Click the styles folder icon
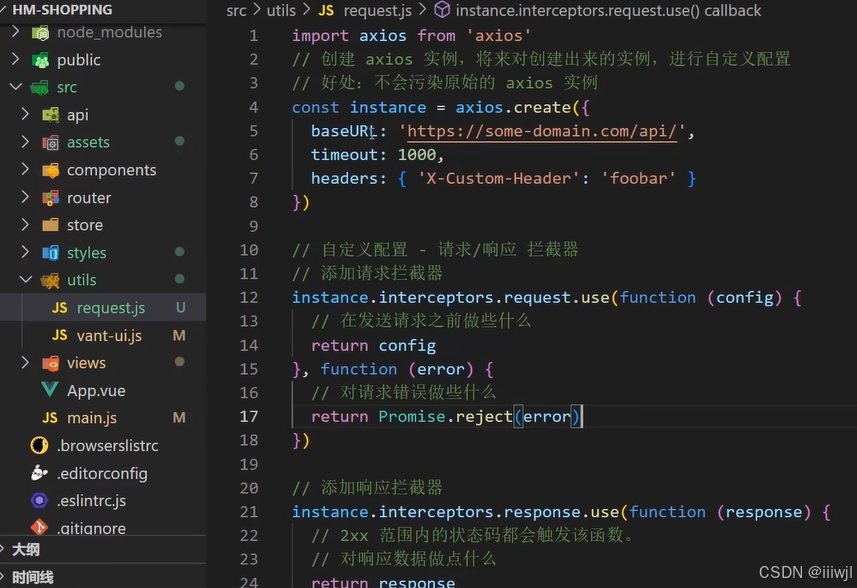This screenshot has height=588, width=857. coord(50,253)
